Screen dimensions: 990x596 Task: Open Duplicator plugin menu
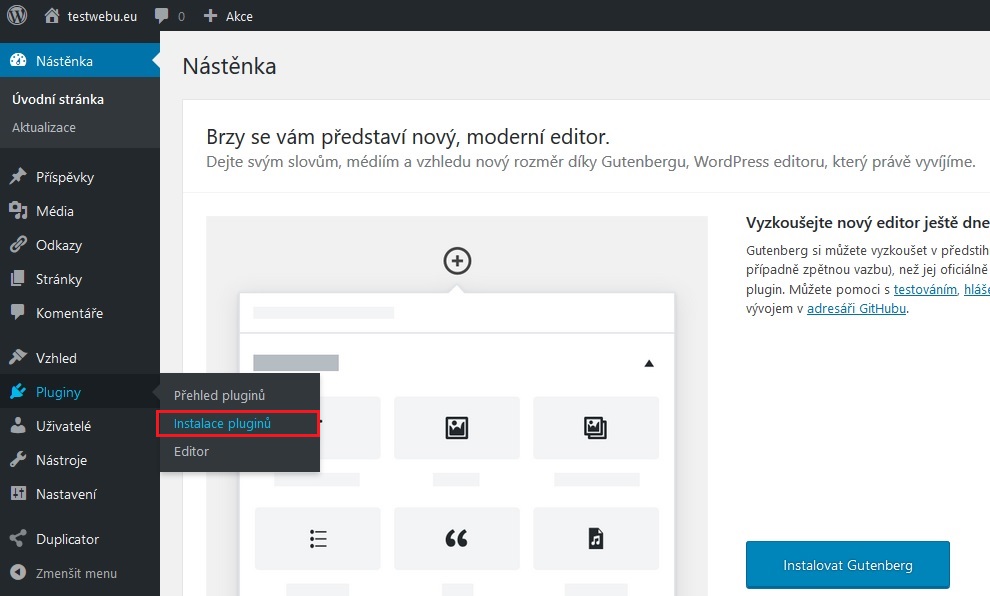click(67, 539)
